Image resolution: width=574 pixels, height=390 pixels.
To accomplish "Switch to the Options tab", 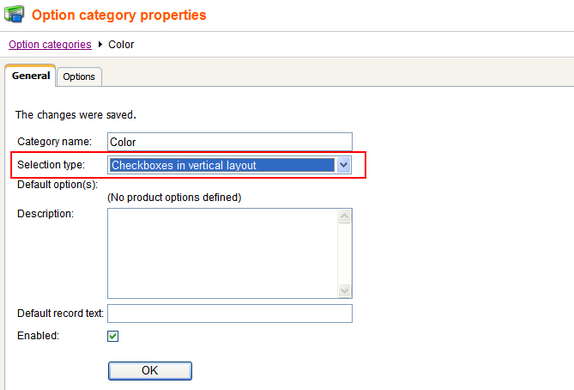I will [79, 77].
